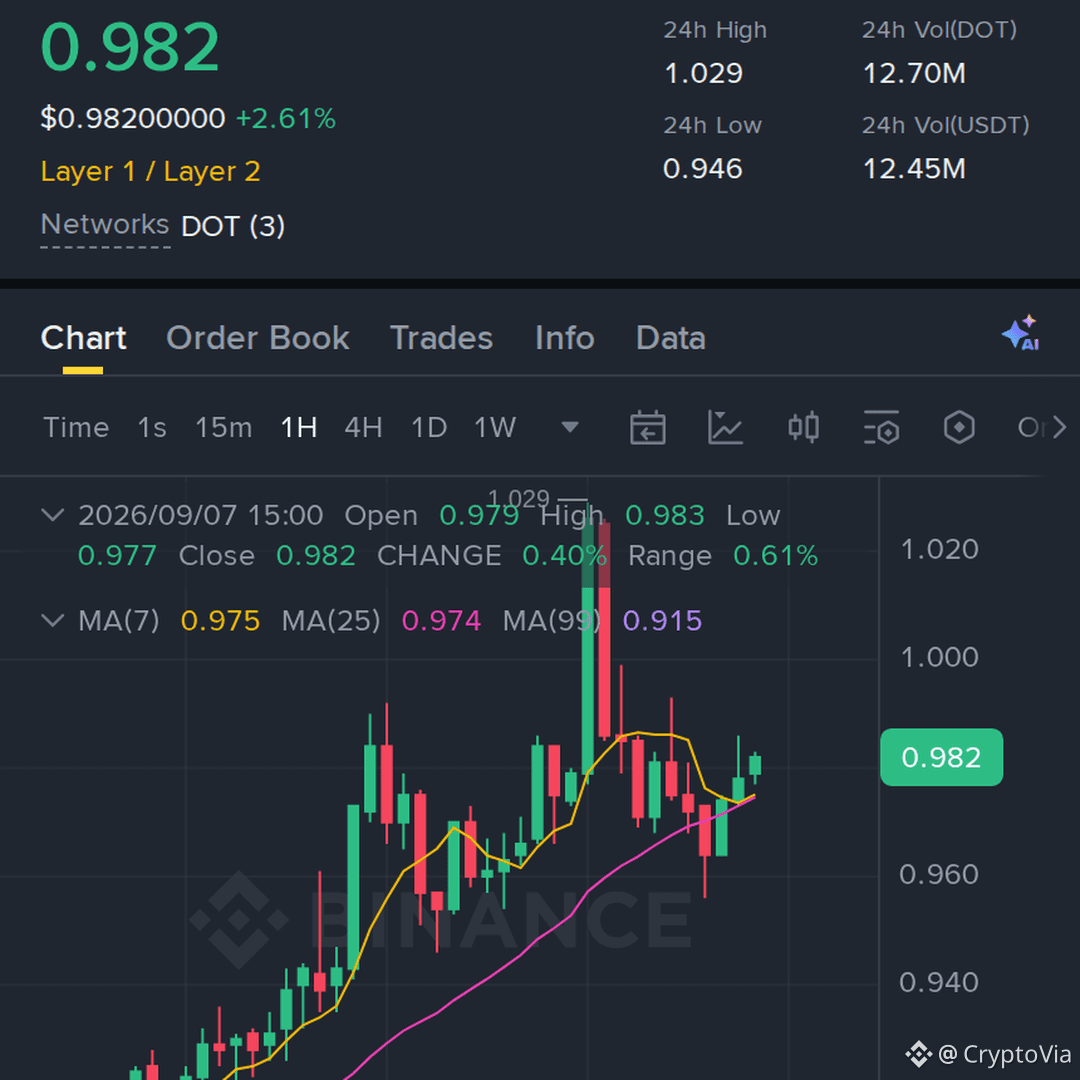1080x1080 pixels.
Task: Select the candlestick chart style icon
Action: pos(803,427)
